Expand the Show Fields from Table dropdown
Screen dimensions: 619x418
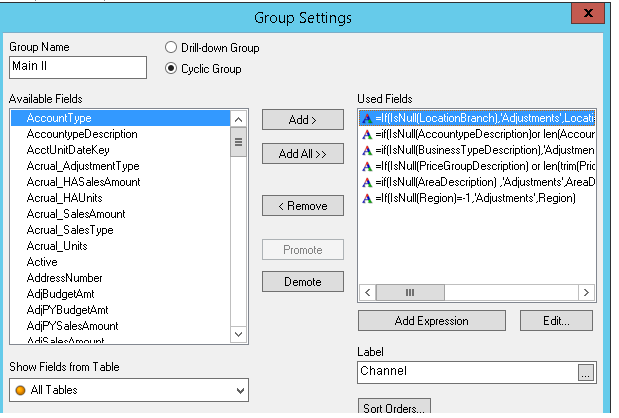tap(239, 389)
